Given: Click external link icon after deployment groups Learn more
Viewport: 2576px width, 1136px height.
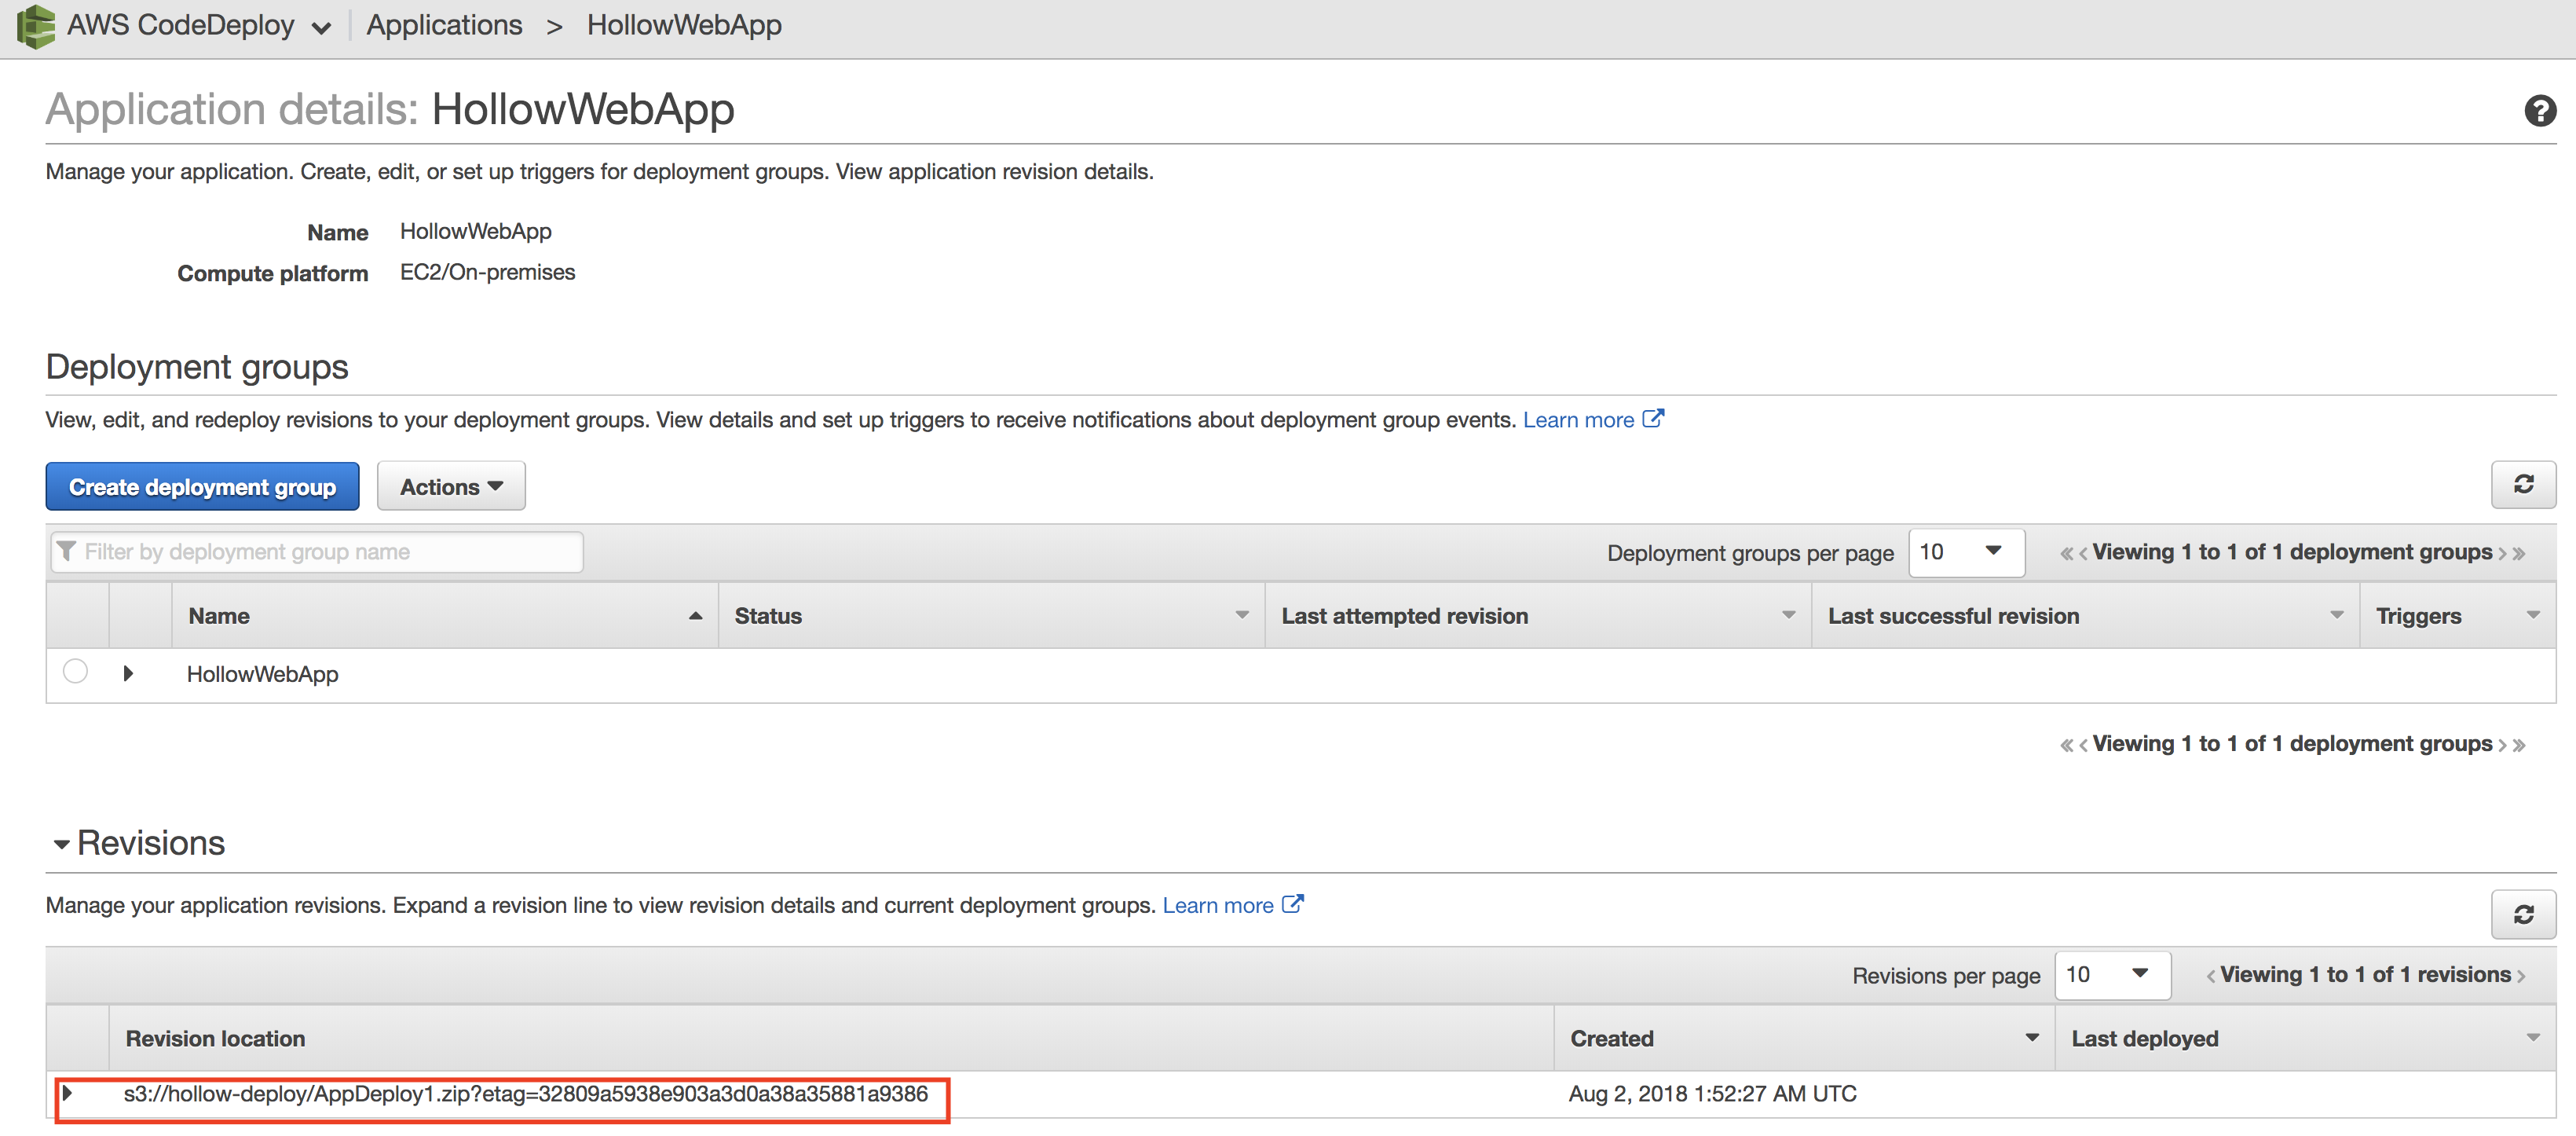Looking at the screenshot, I should (x=1653, y=419).
